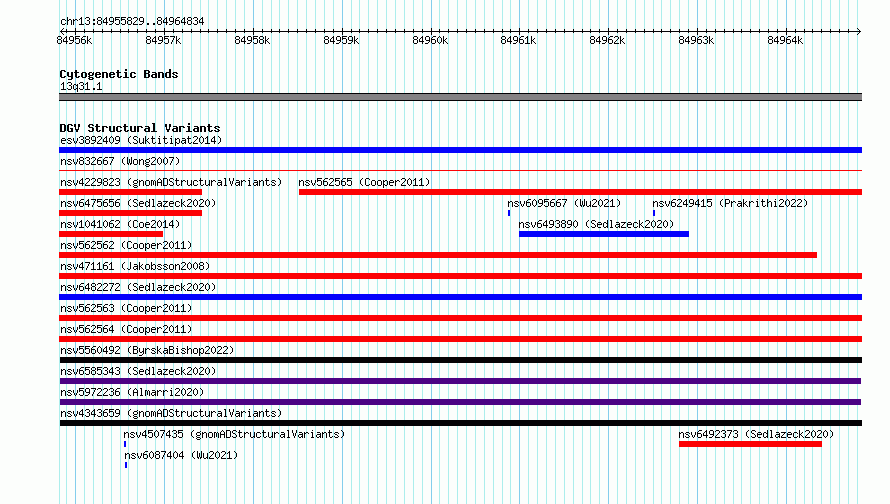Click nsv5560492 (ByrskaBishop2022) label

coord(147,350)
